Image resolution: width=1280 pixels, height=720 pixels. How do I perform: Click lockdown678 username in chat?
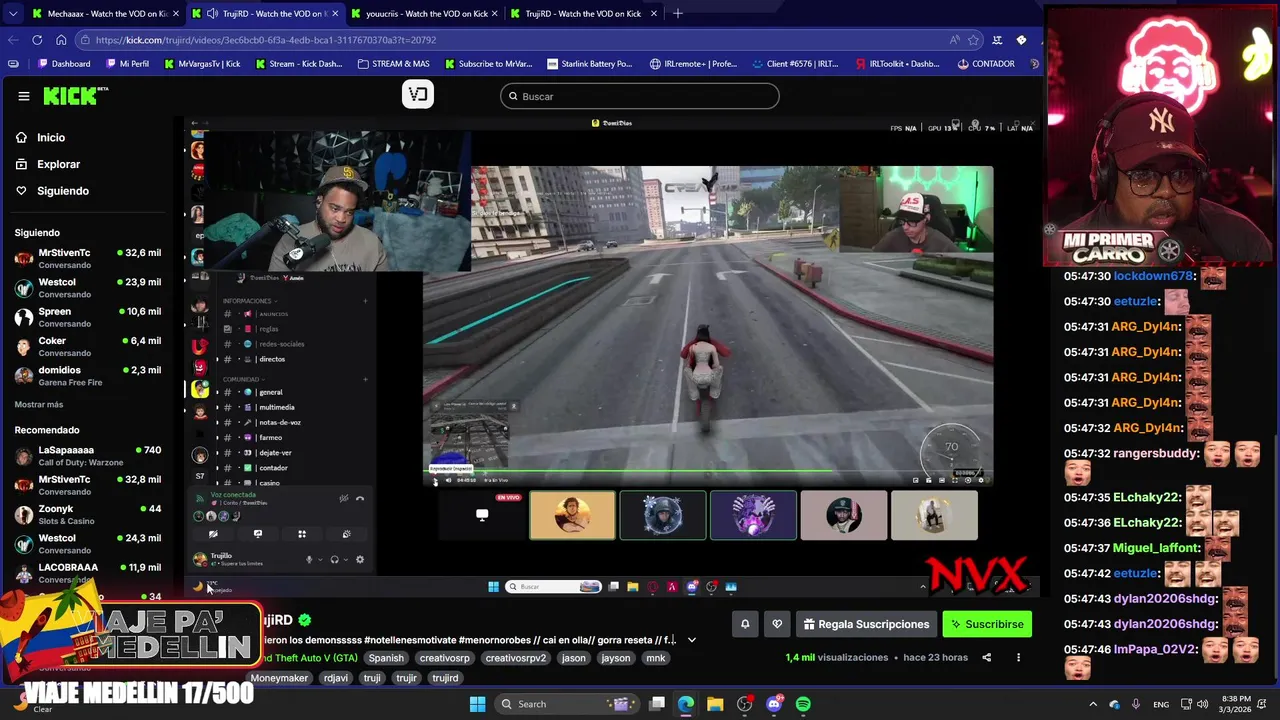[x=1153, y=276]
